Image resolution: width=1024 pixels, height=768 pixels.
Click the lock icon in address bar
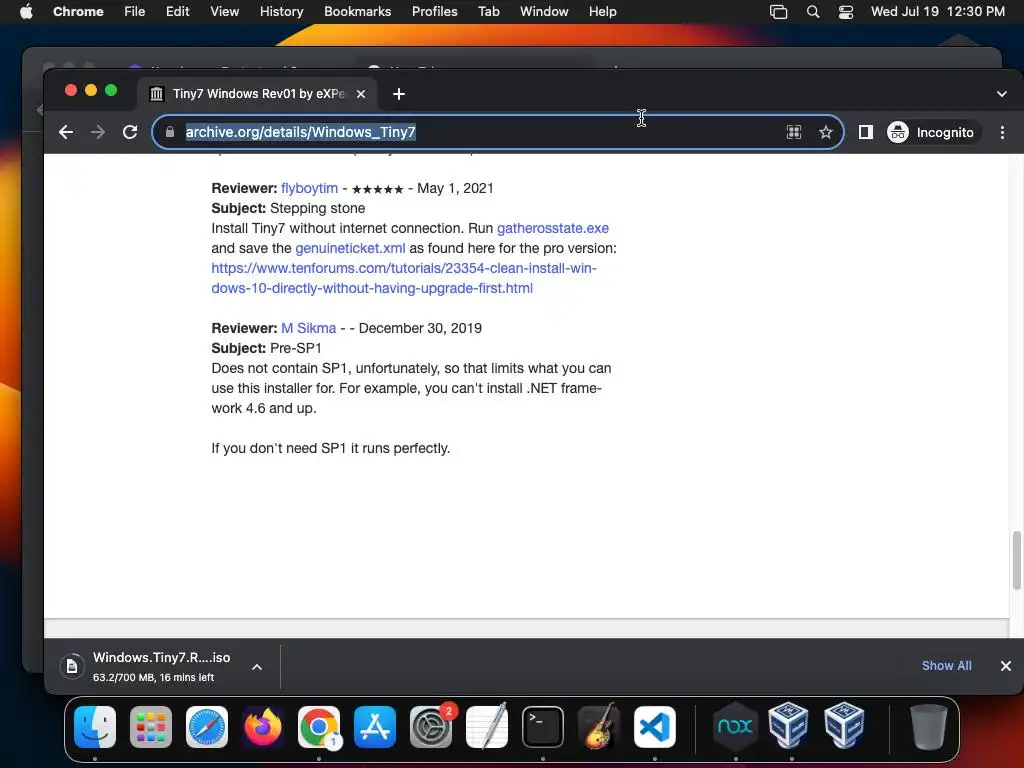point(170,132)
